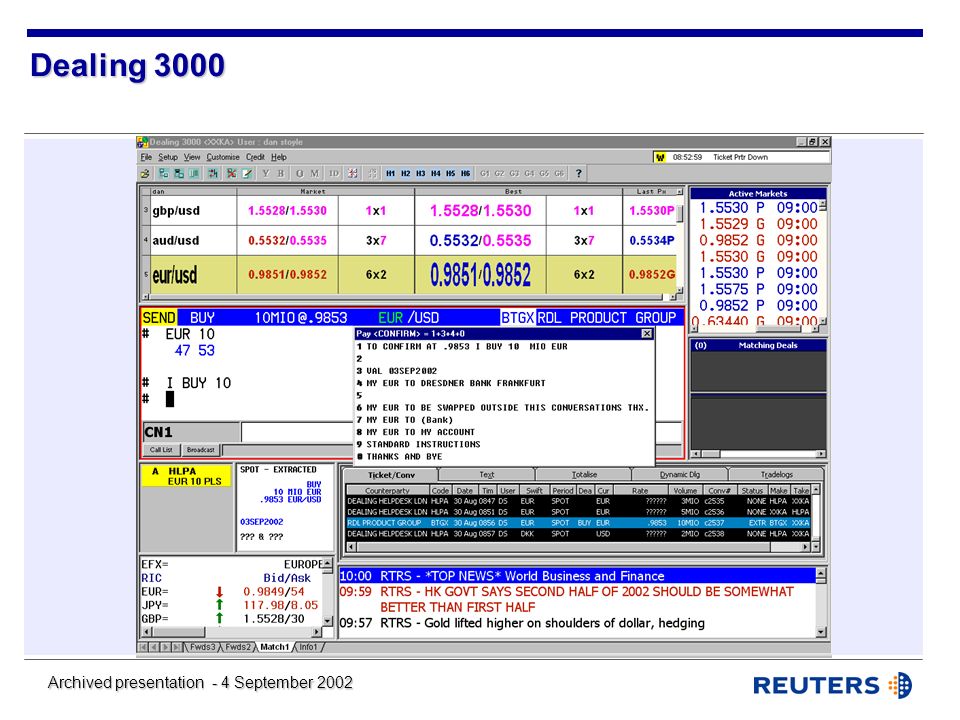Click the red crossed toolbar icon
Image resolution: width=960 pixels, height=720 pixels.
coord(231,174)
